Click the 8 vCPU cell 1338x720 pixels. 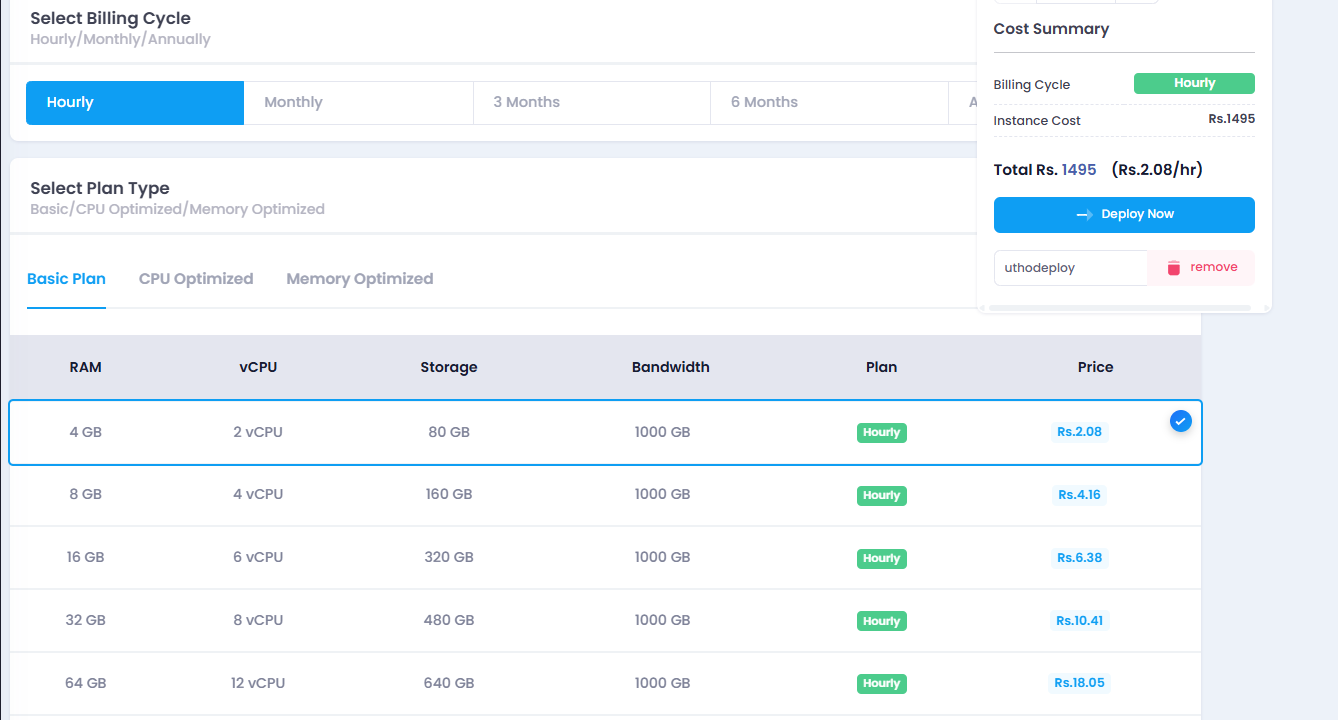[258, 620]
